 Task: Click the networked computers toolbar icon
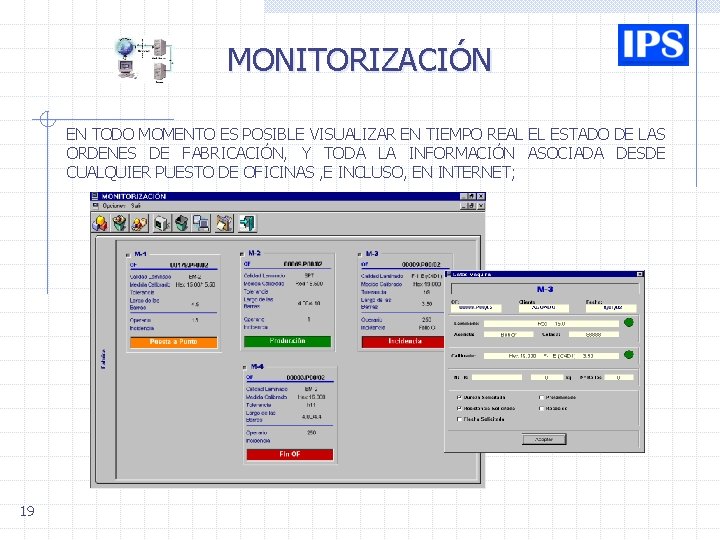point(201,224)
